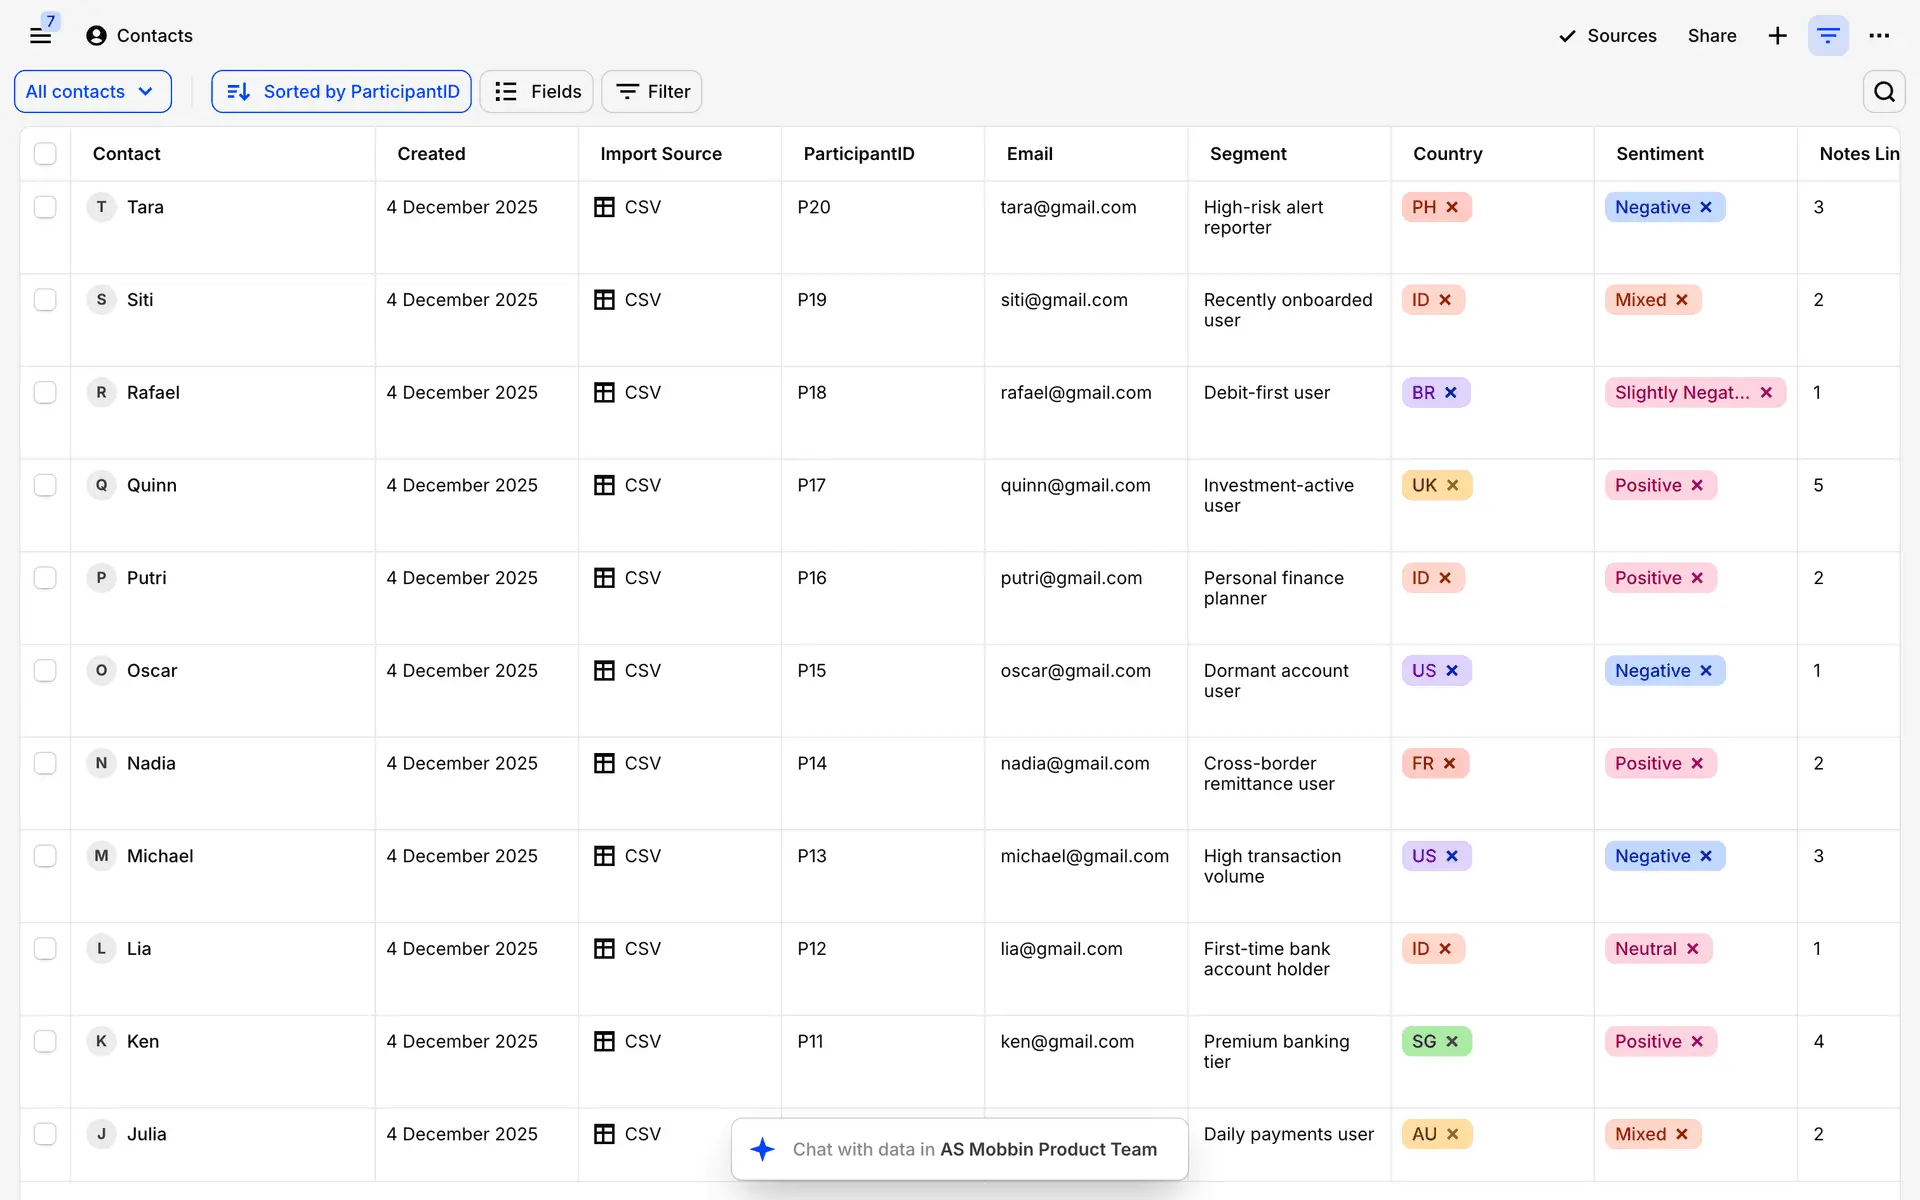Remove the Positive sentiment tag from Quinn
Viewport: 1920px width, 1200px height.
(1697, 485)
